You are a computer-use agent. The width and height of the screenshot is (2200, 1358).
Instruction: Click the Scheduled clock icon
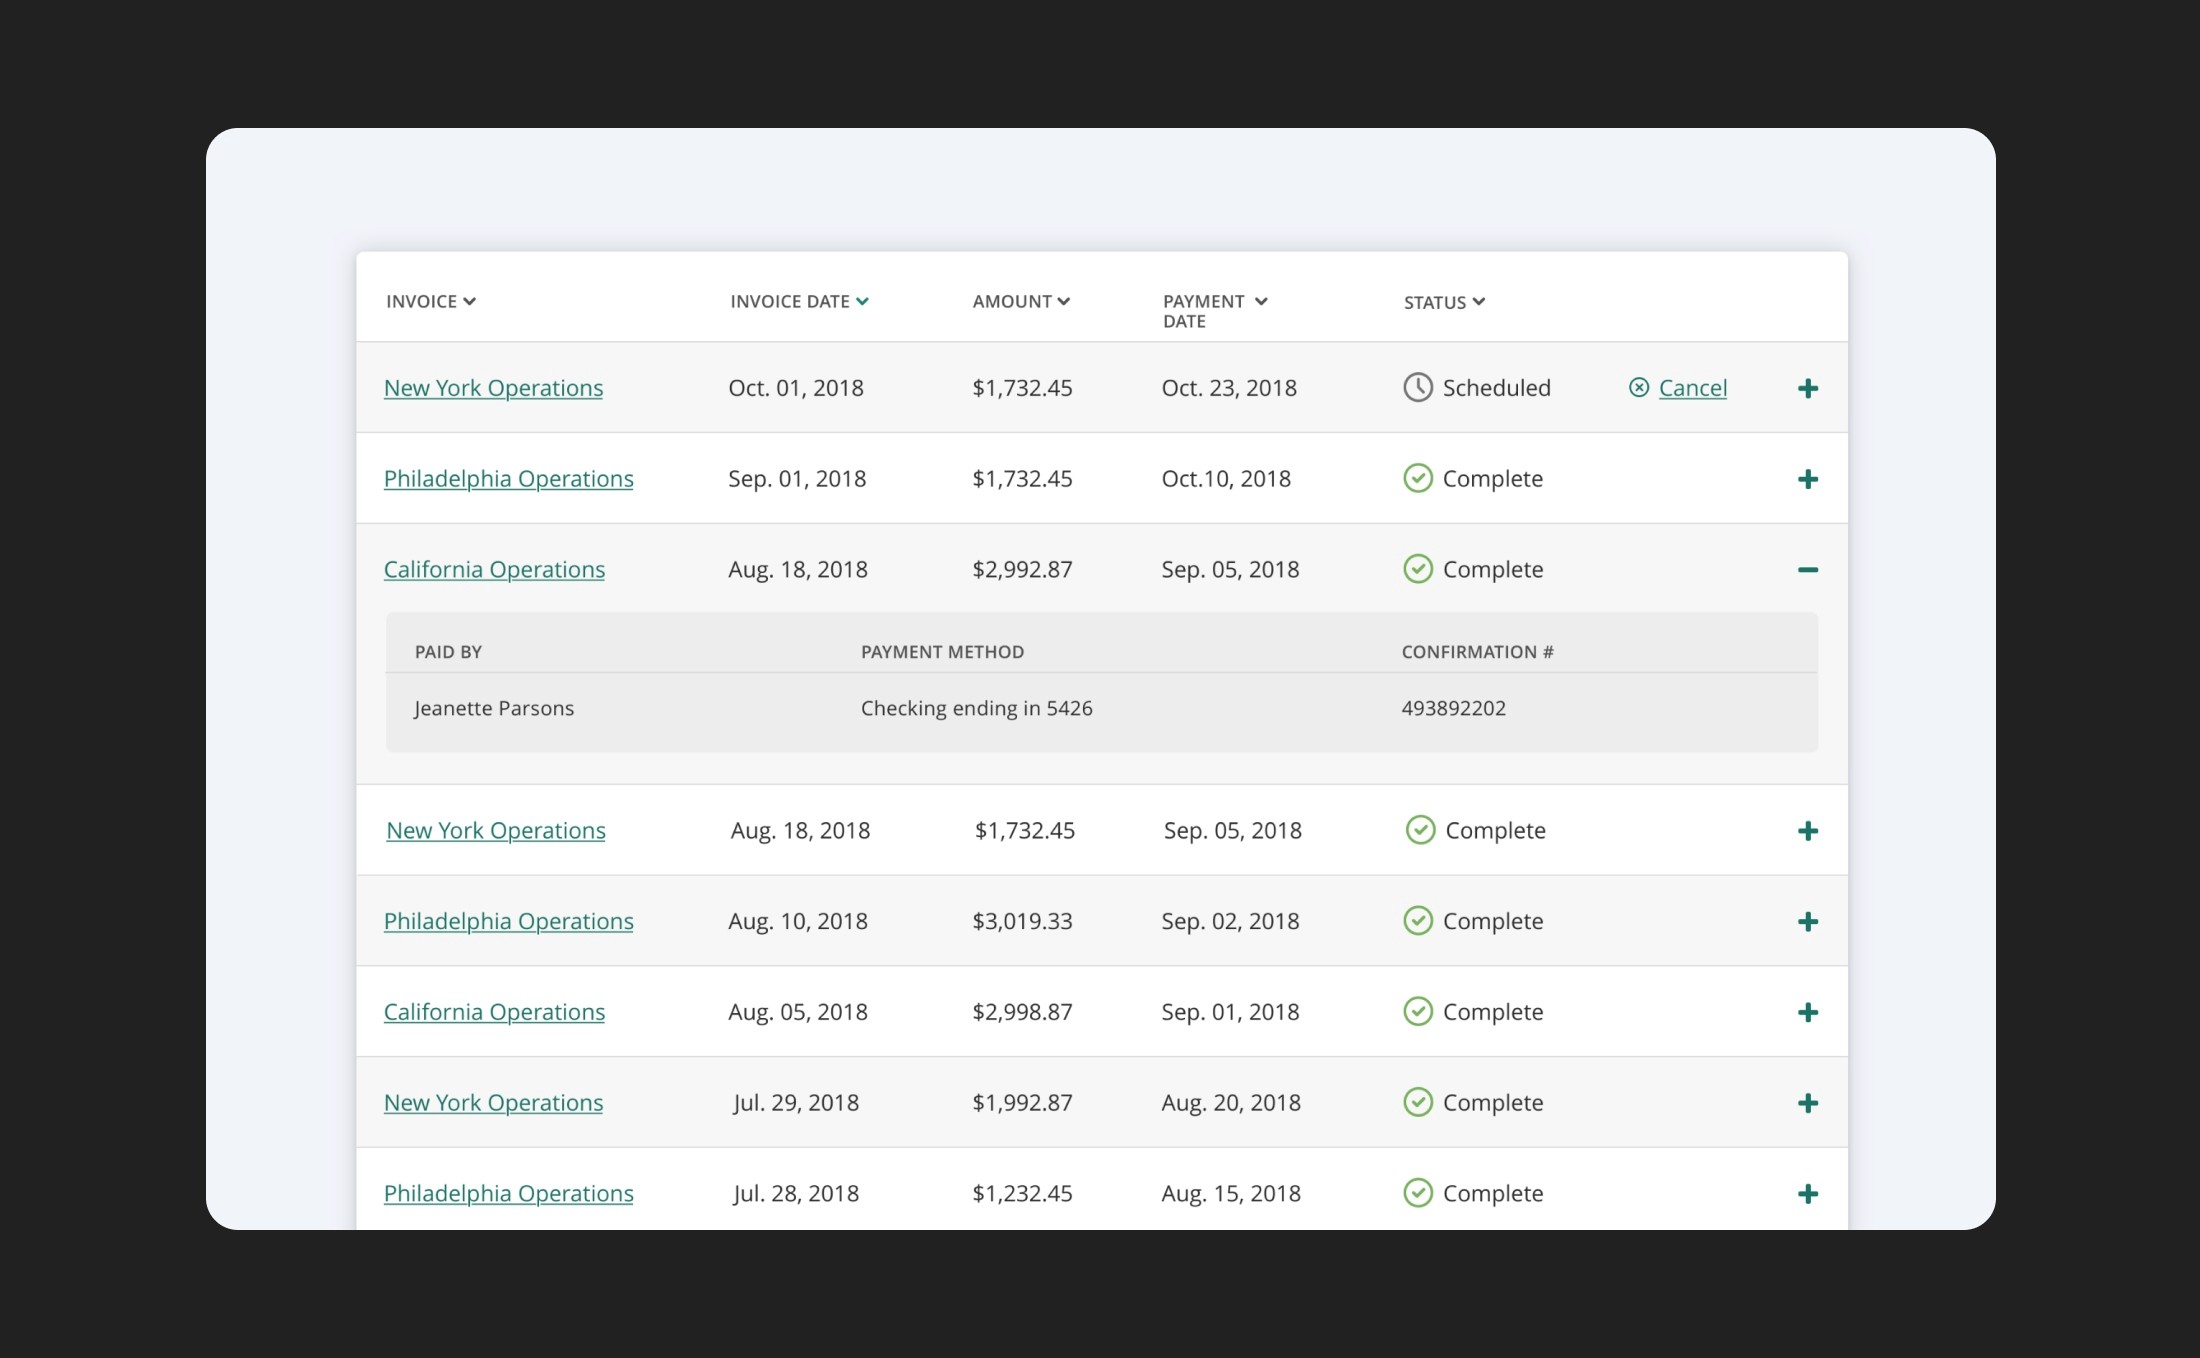pos(1417,387)
